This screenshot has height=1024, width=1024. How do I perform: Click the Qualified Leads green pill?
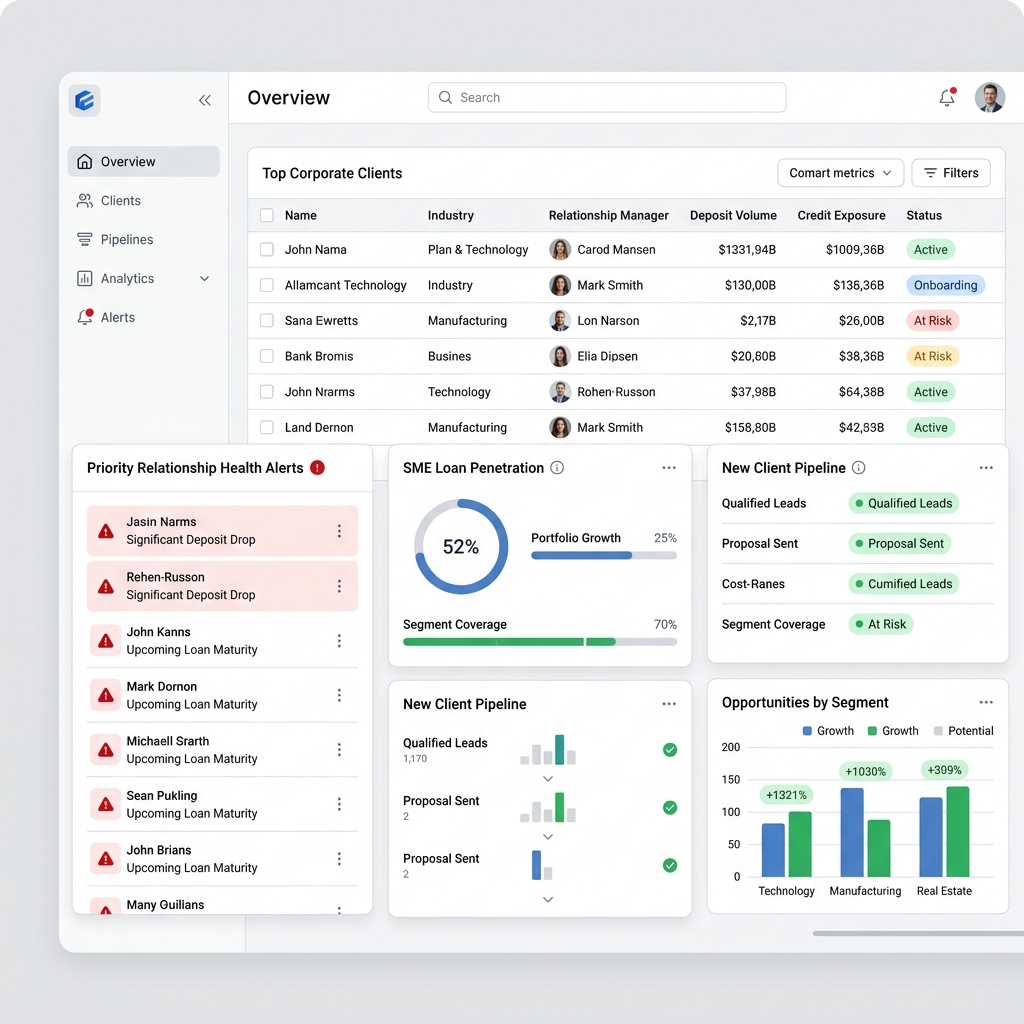904,504
